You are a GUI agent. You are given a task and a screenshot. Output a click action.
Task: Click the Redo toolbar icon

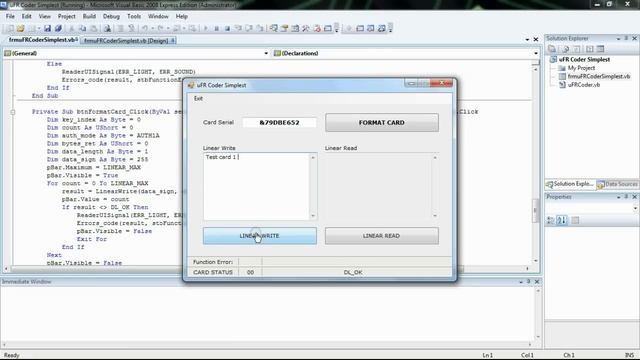point(160,28)
